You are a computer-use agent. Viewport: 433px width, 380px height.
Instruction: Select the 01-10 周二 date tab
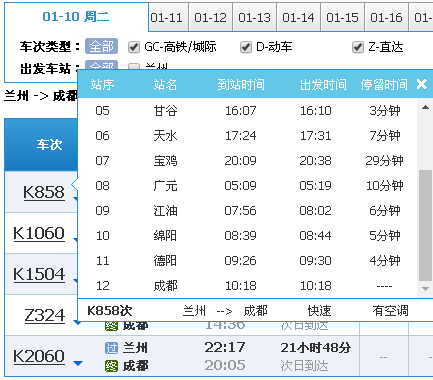pyautogui.click(x=76, y=16)
